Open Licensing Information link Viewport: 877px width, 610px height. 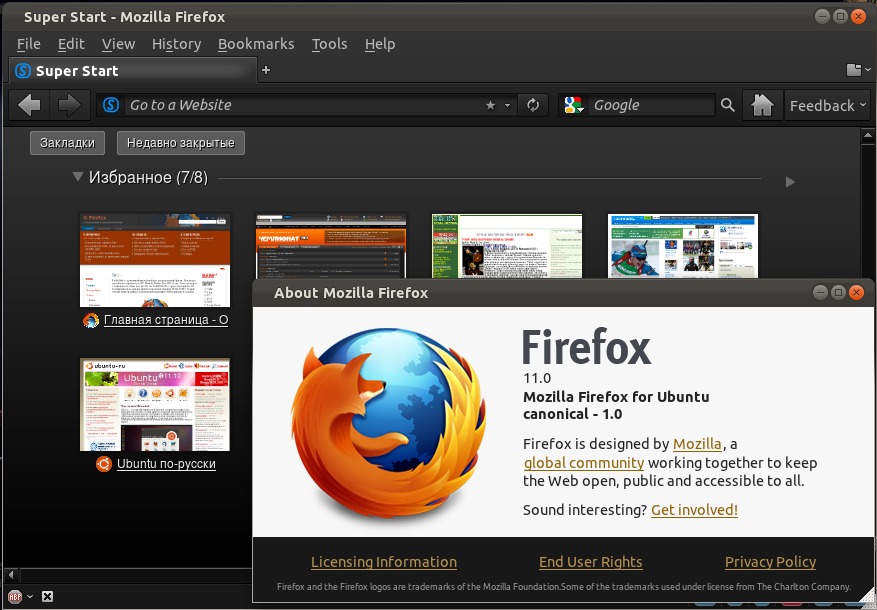click(384, 562)
